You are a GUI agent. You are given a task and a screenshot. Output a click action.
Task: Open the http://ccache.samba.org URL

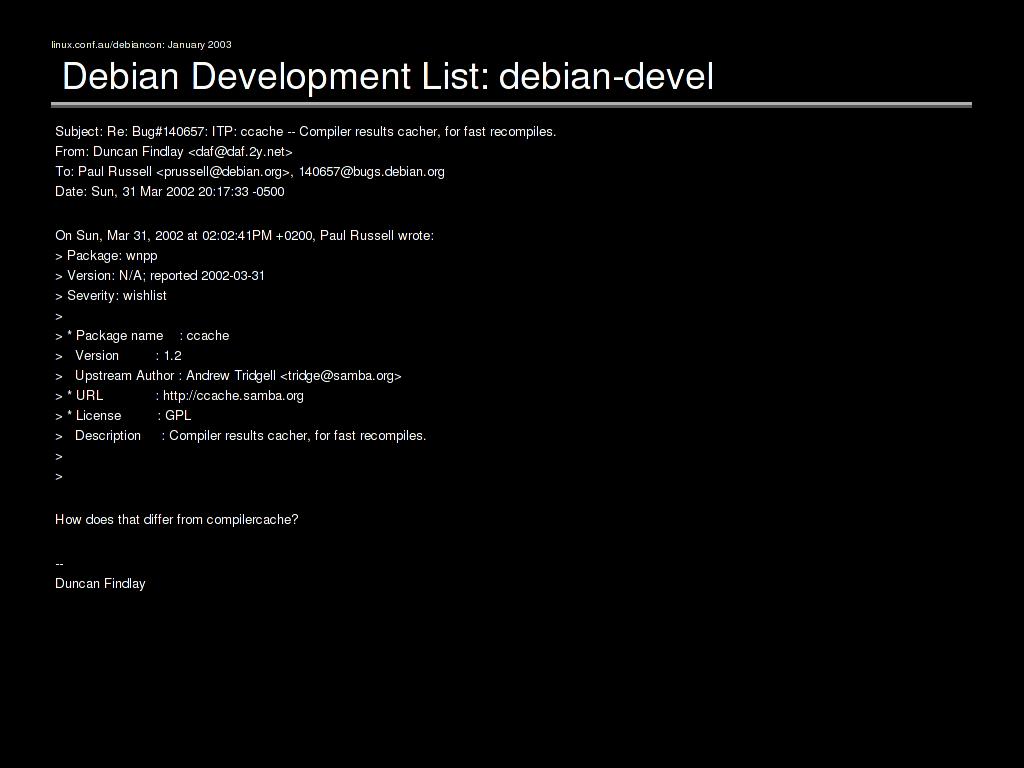233,396
